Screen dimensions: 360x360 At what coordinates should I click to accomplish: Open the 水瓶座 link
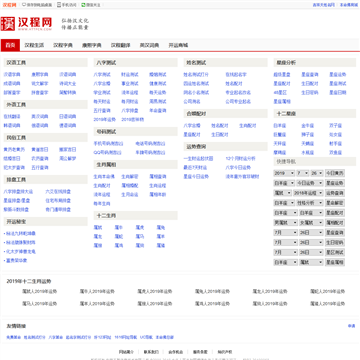[308, 153]
